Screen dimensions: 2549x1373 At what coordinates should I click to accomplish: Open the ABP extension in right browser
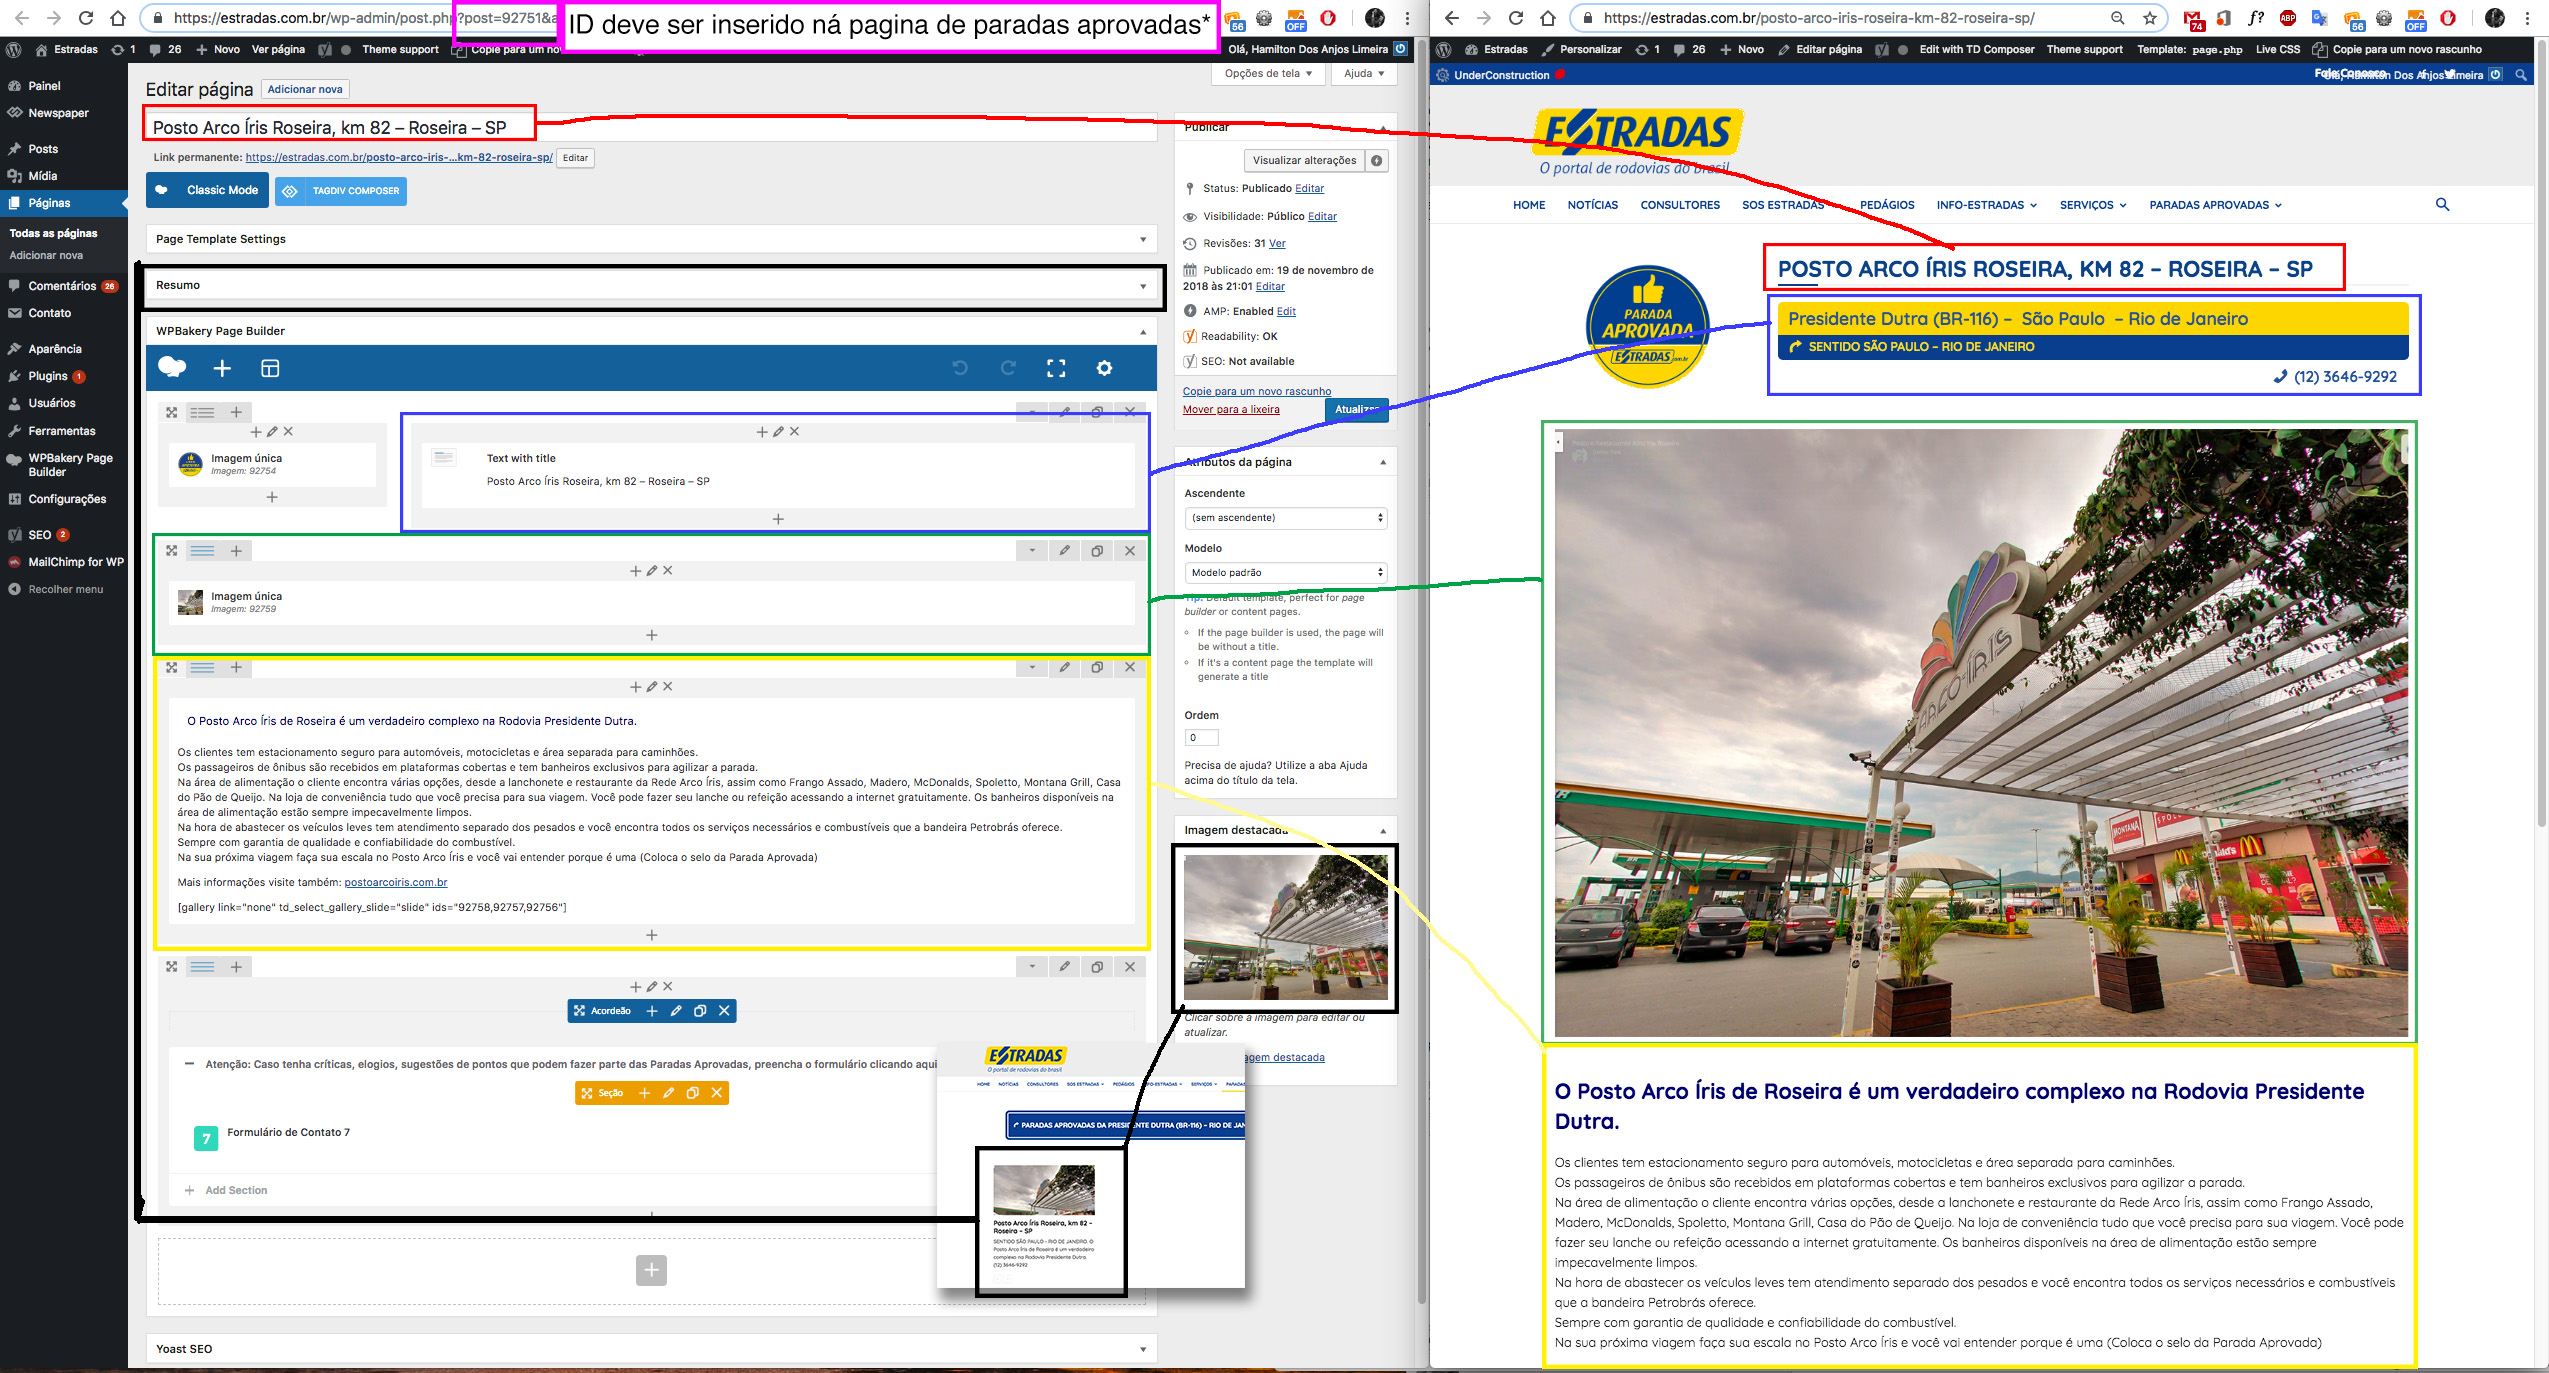[2288, 18]
